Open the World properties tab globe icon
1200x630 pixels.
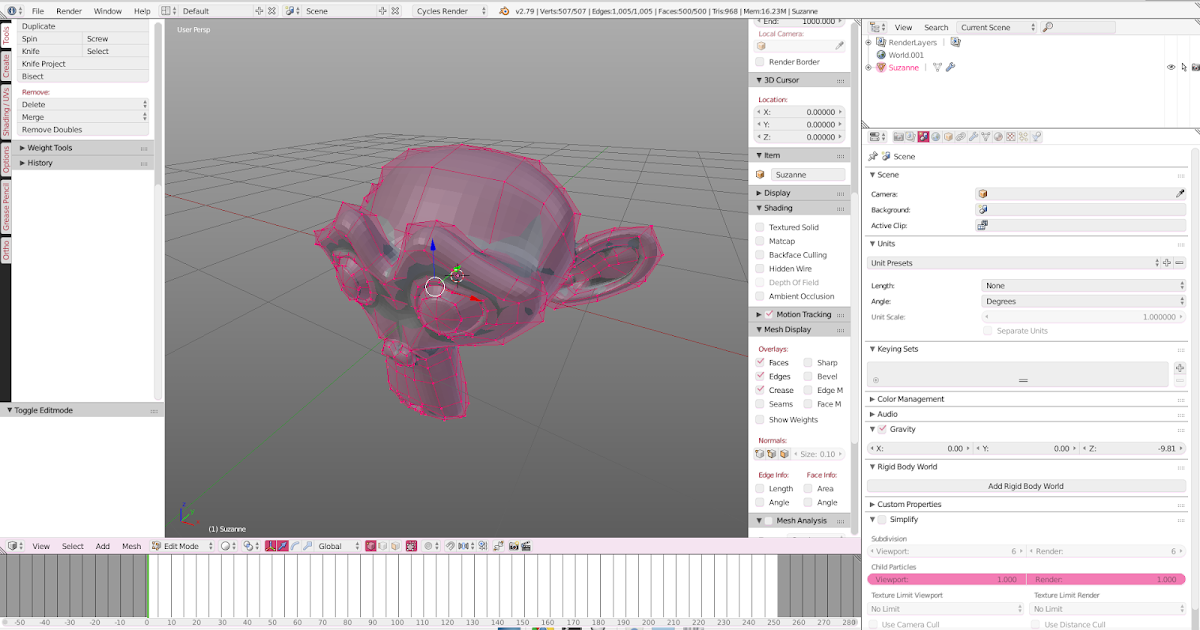[x=935, y=136]
